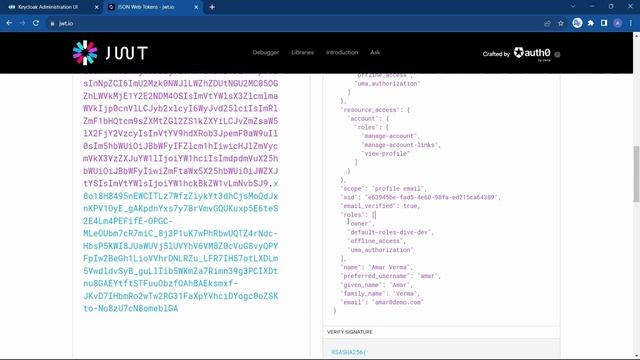Go back using the browser back arrow
This screenshot has width=640, height=360.
tap(9, 23)
